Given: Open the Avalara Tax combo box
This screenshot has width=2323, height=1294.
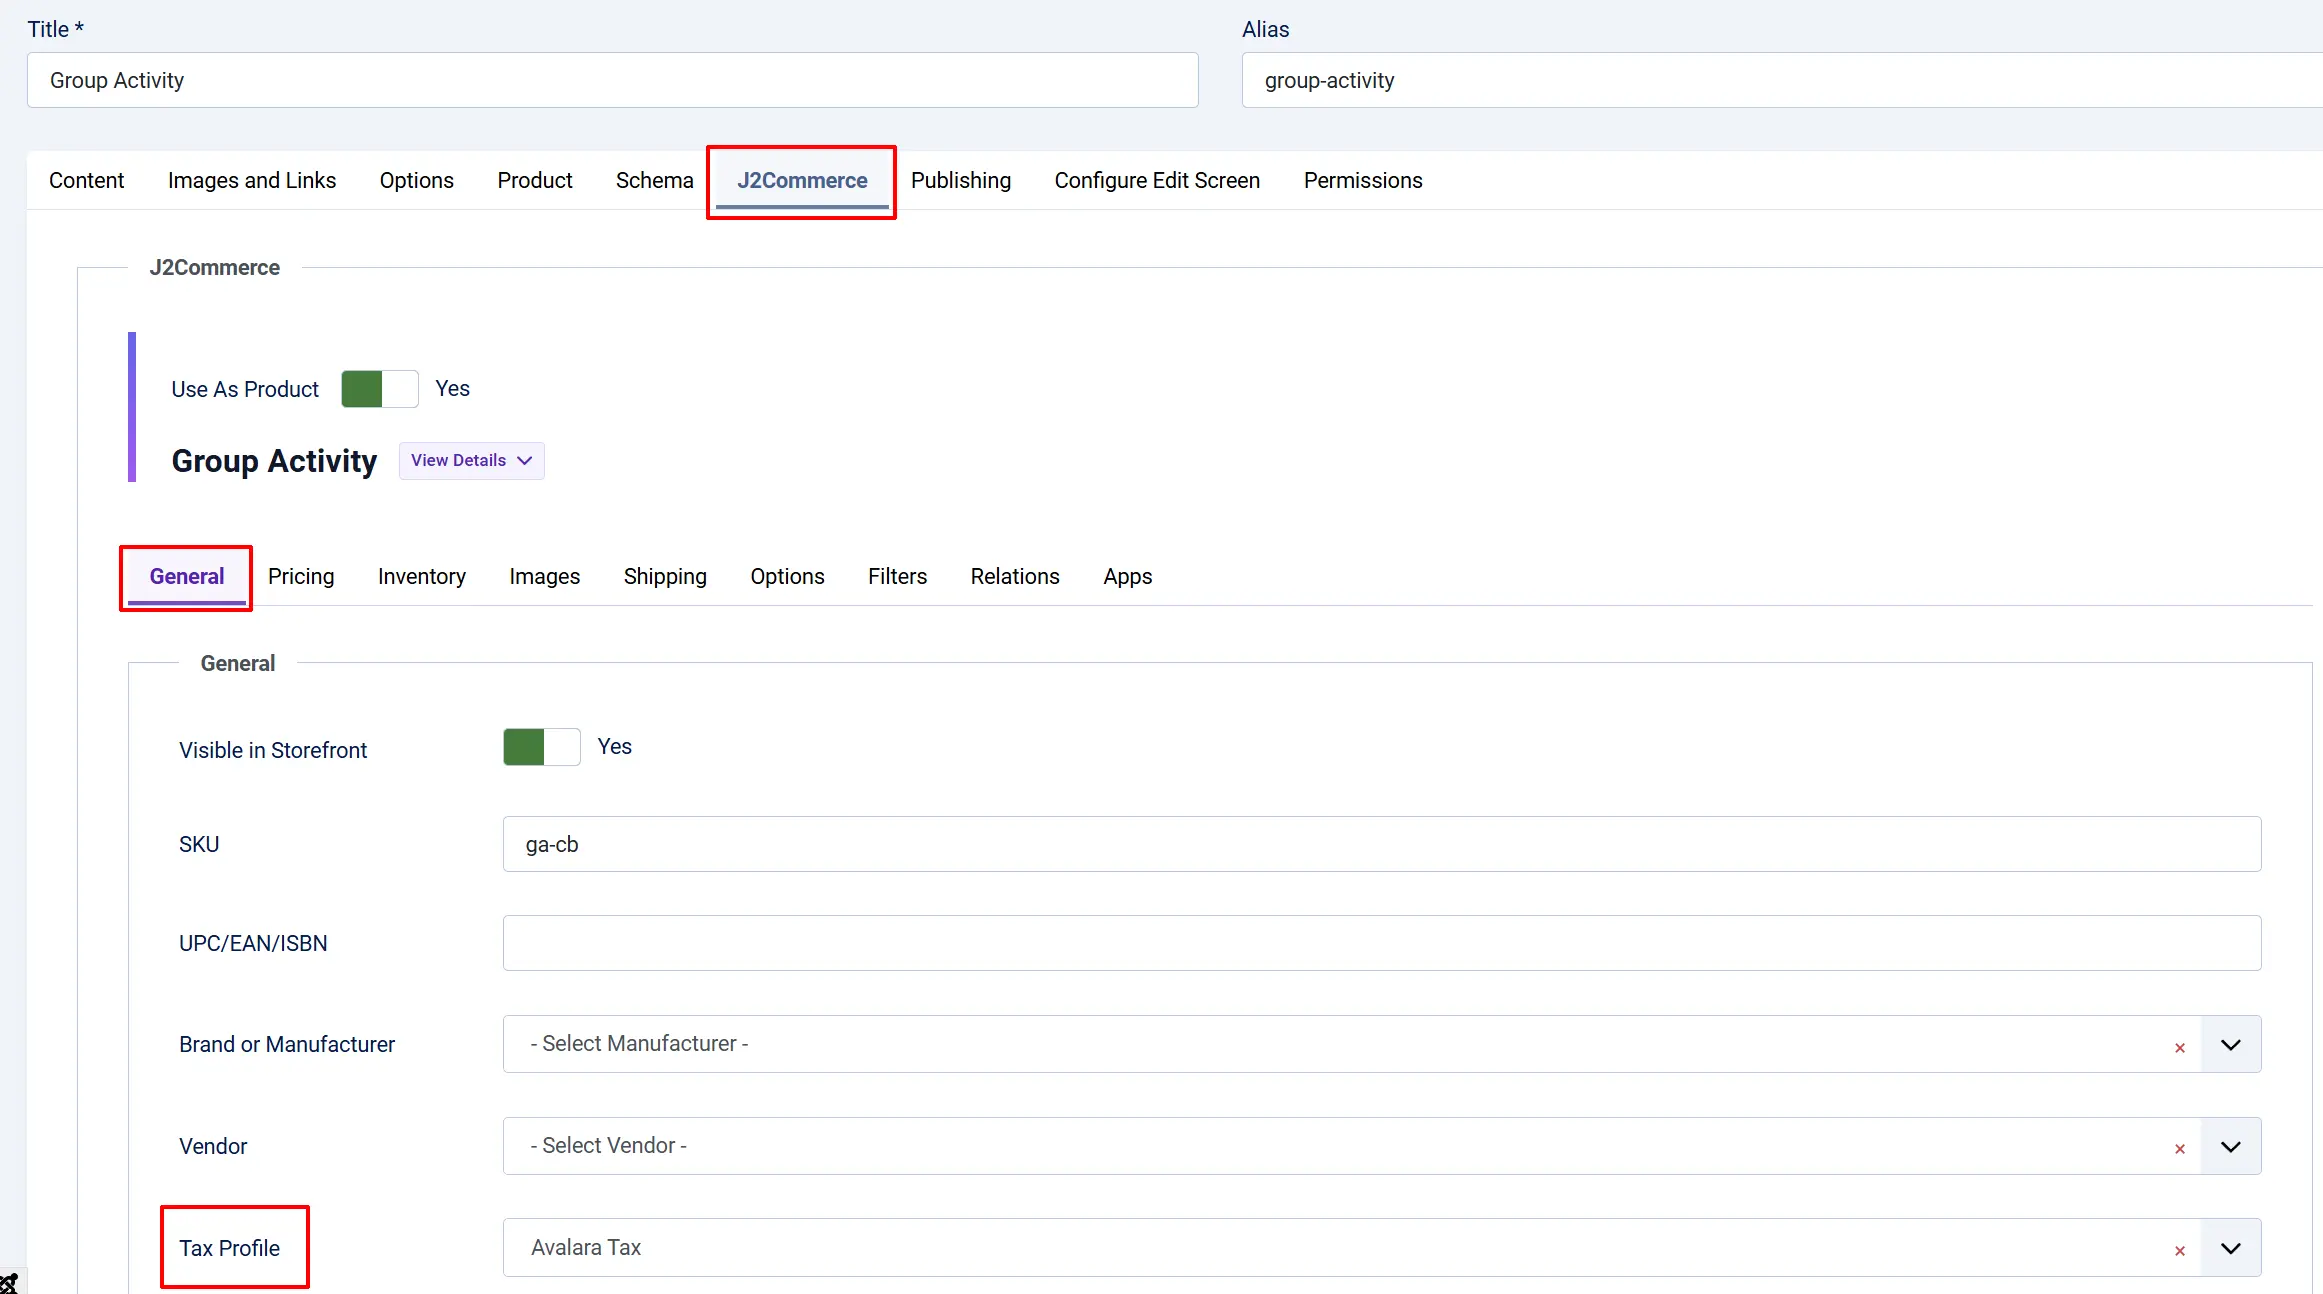Looking at the screenshot, I should click(x=1381, y=1247).
